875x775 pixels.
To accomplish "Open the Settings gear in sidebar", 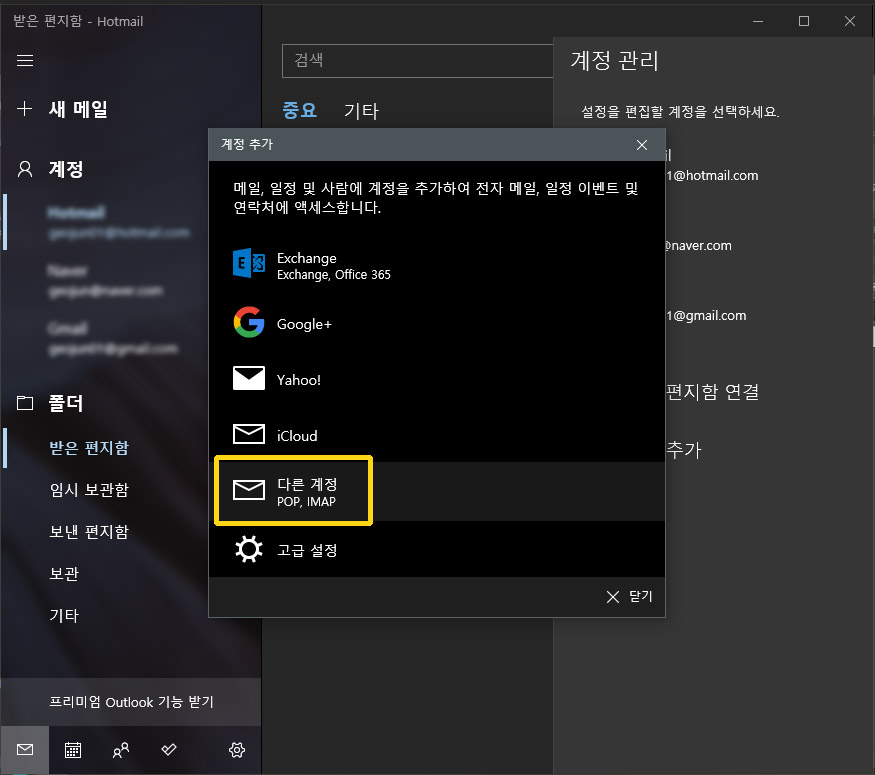I will 237,749.
